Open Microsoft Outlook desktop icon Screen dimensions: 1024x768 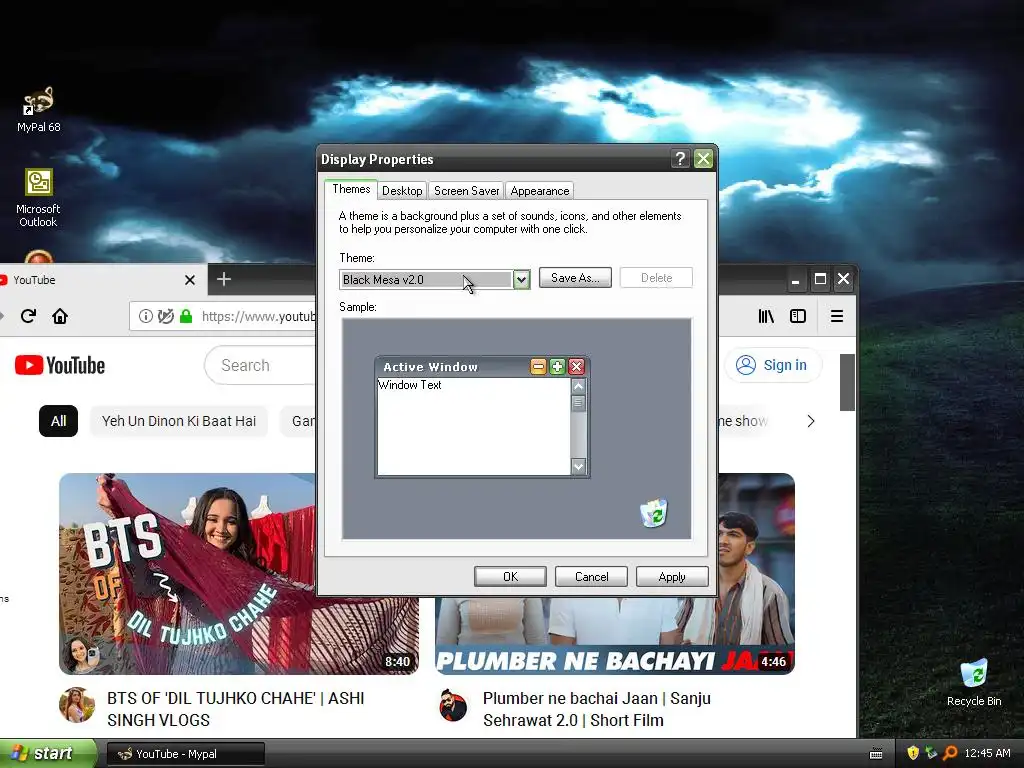click(x=39, y=198)
